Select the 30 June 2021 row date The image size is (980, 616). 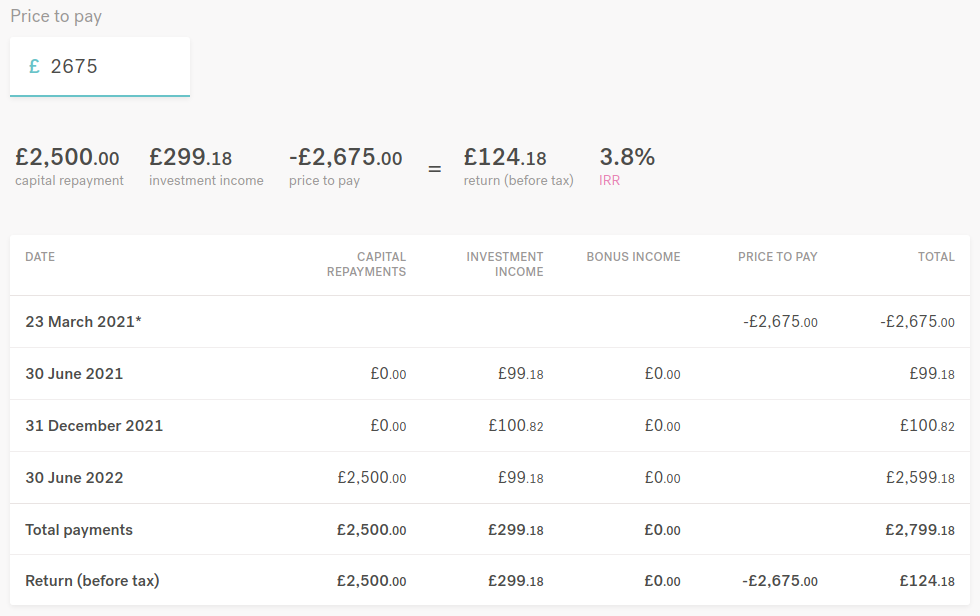[x=74, y=374]
